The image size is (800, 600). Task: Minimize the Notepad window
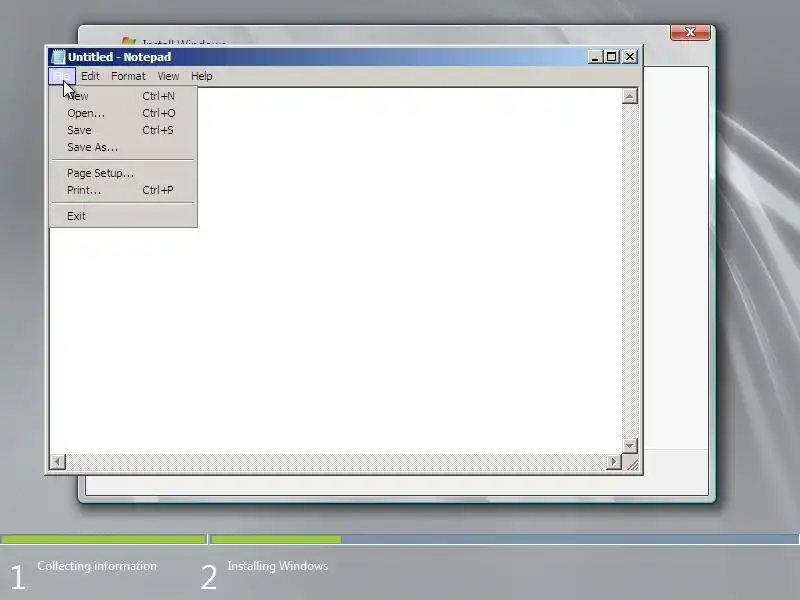(x=595, y=57)
